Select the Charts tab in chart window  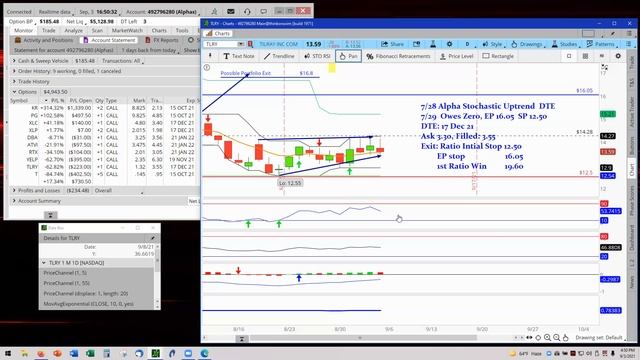tap(218, 33)
